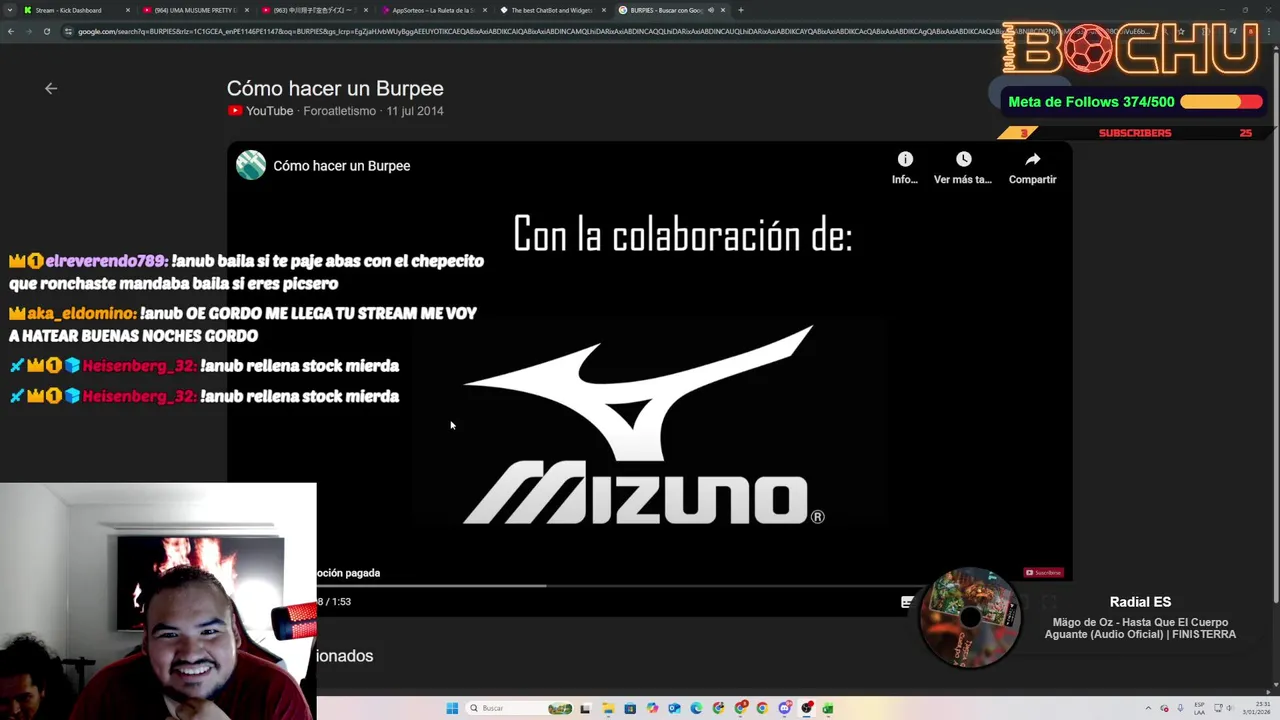Open OBS Studio from the taskbar
Image resolution: width=1280 pixels, height=720 pixels.
[806, 708]
